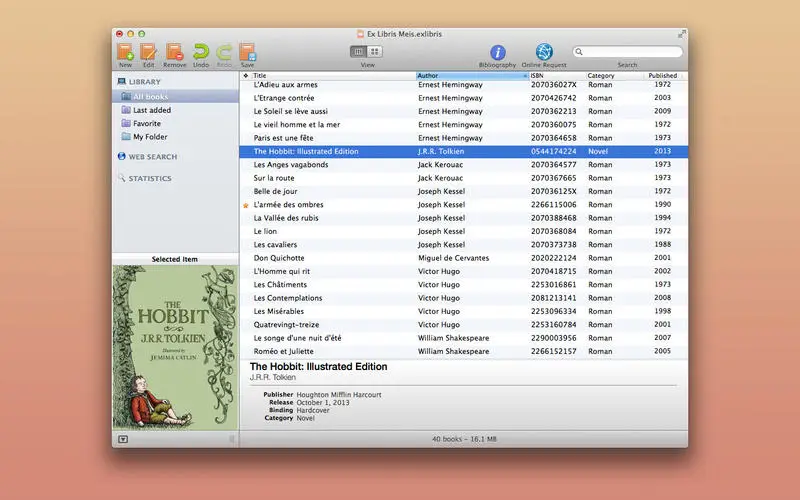Select the row Les Misérables

point(463,311)
